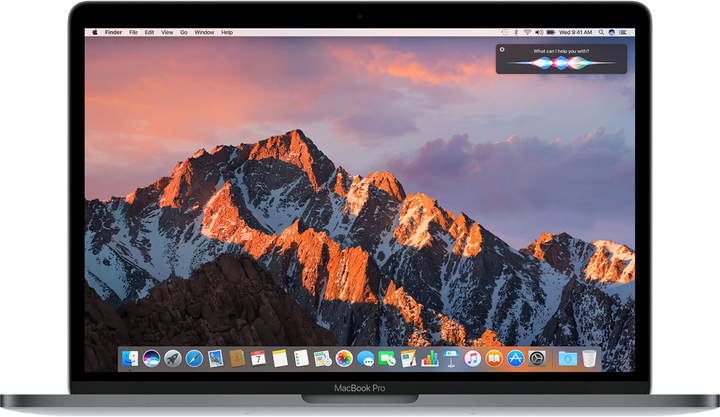
Task: Open the Finder menu
Action: (x=113, y=32)
